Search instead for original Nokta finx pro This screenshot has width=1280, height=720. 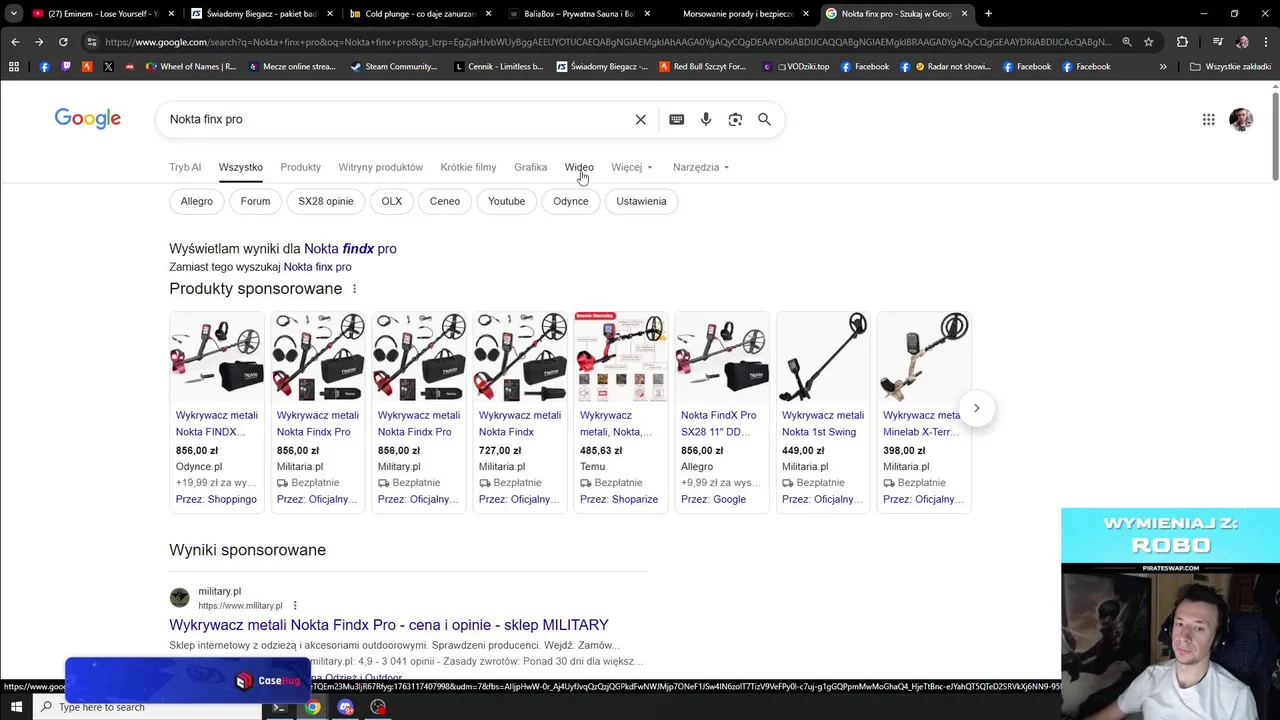(x=317, y=267)
